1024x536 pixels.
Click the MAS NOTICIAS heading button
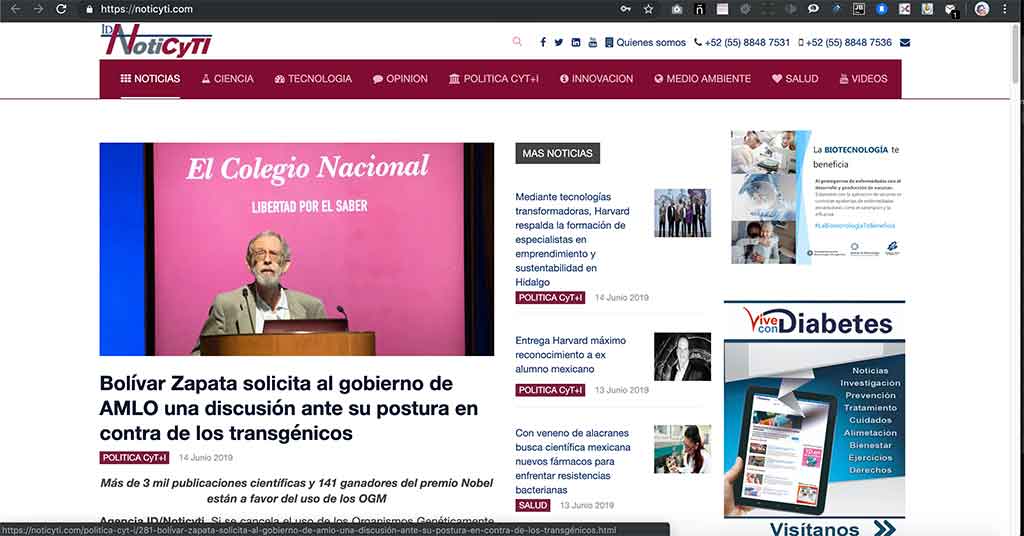pyautogui.click(x=557, y=153)
